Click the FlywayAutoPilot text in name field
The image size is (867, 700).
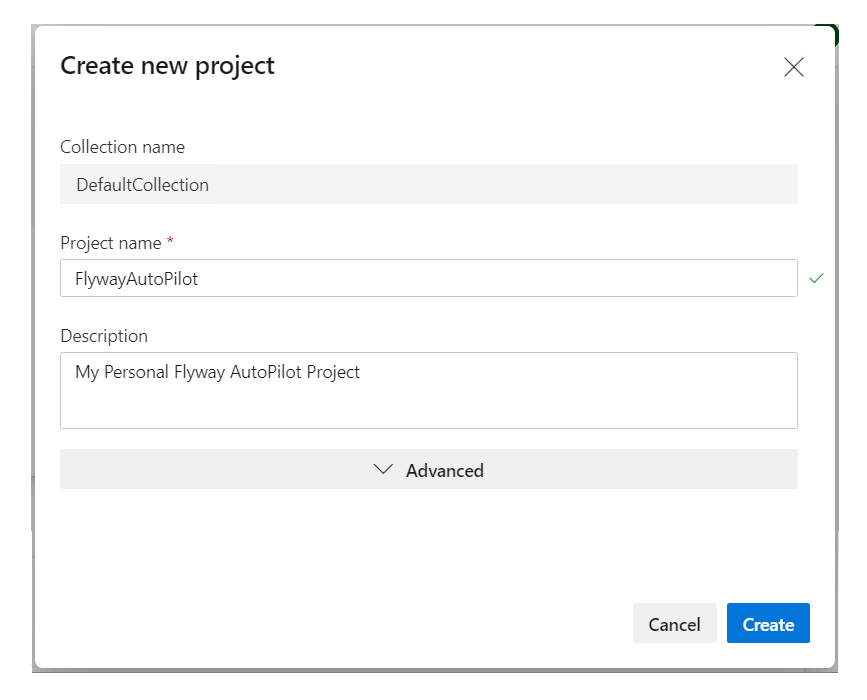[x=136, y=279]
